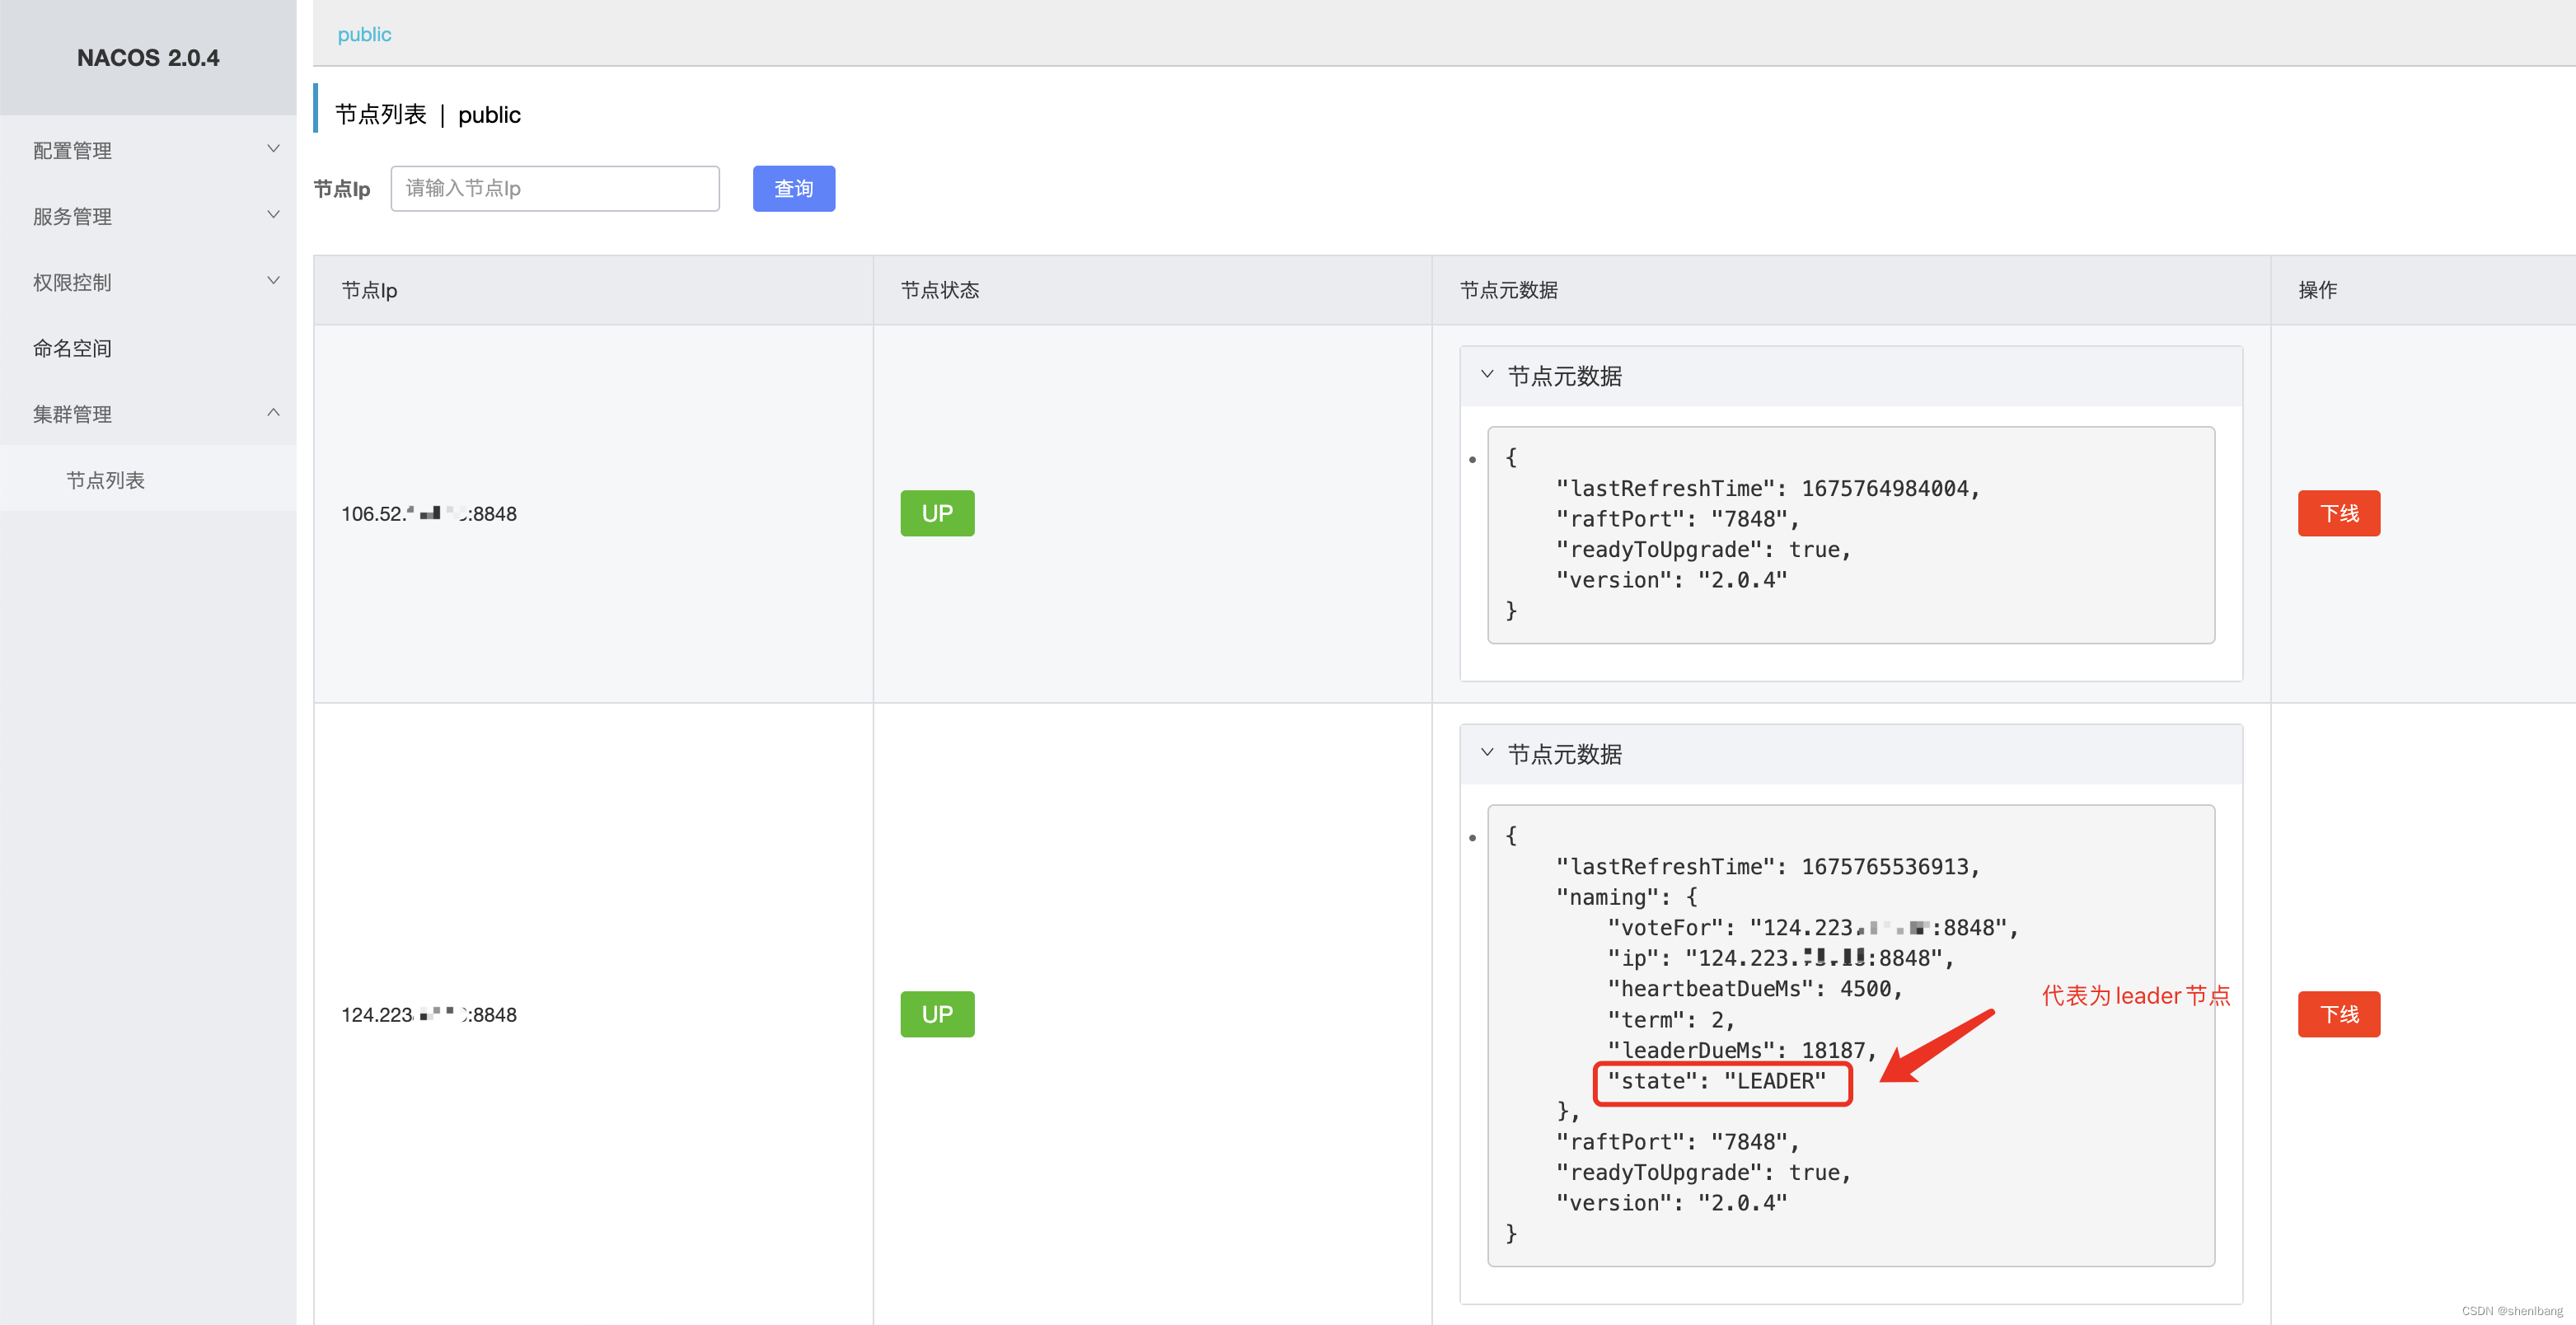
Task: Open the 权限控制 sidebar menu
Action: pyautogui.click(x=72, y=283)
